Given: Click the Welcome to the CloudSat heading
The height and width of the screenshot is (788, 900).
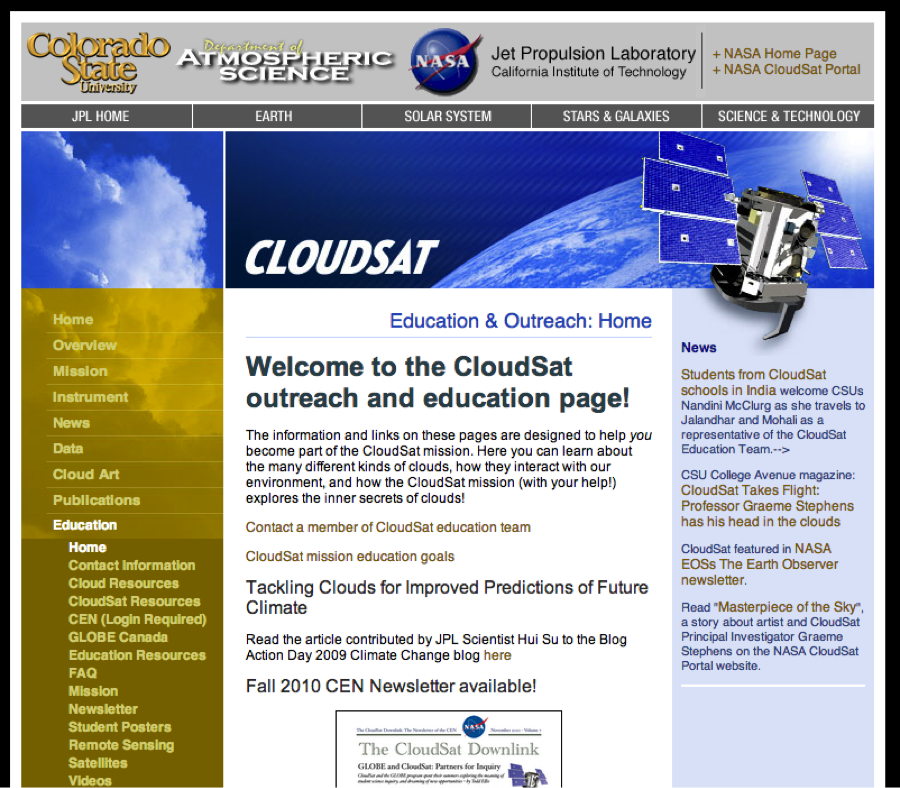Looking at the screenshot, I should 437,382.
